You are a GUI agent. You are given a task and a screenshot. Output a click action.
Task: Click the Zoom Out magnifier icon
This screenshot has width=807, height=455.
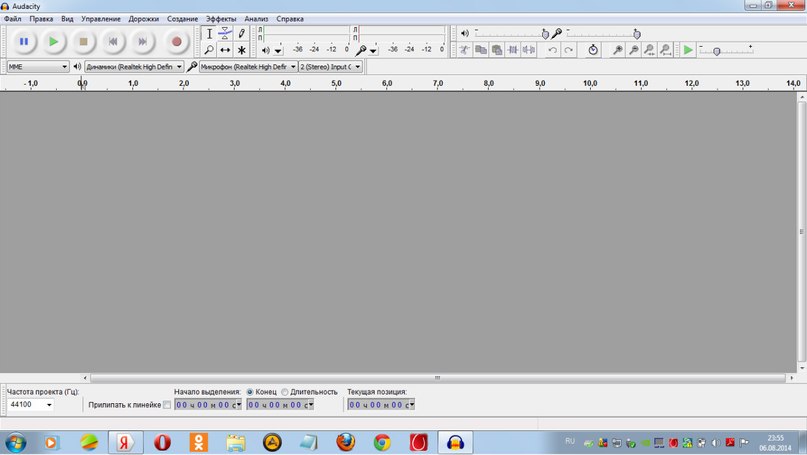tap(634, 50)
